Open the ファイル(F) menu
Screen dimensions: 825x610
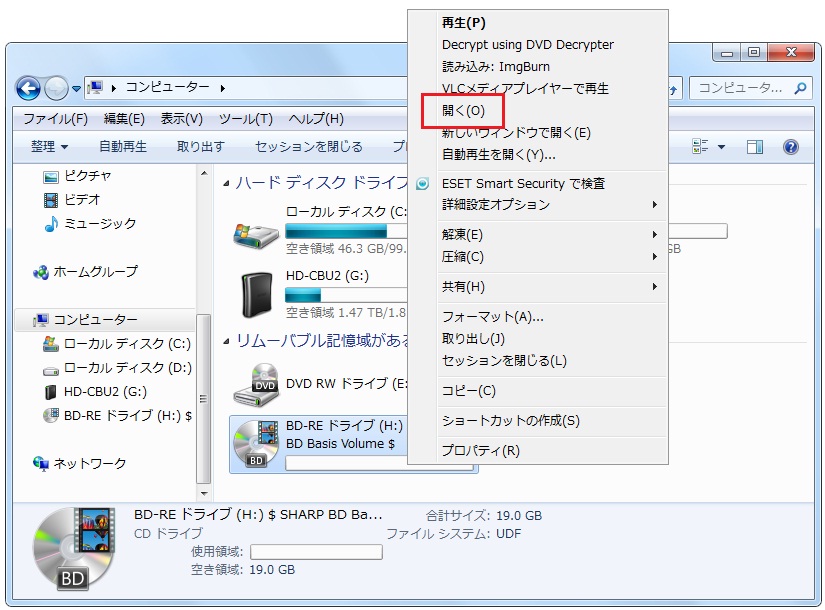tap(55, 119)
